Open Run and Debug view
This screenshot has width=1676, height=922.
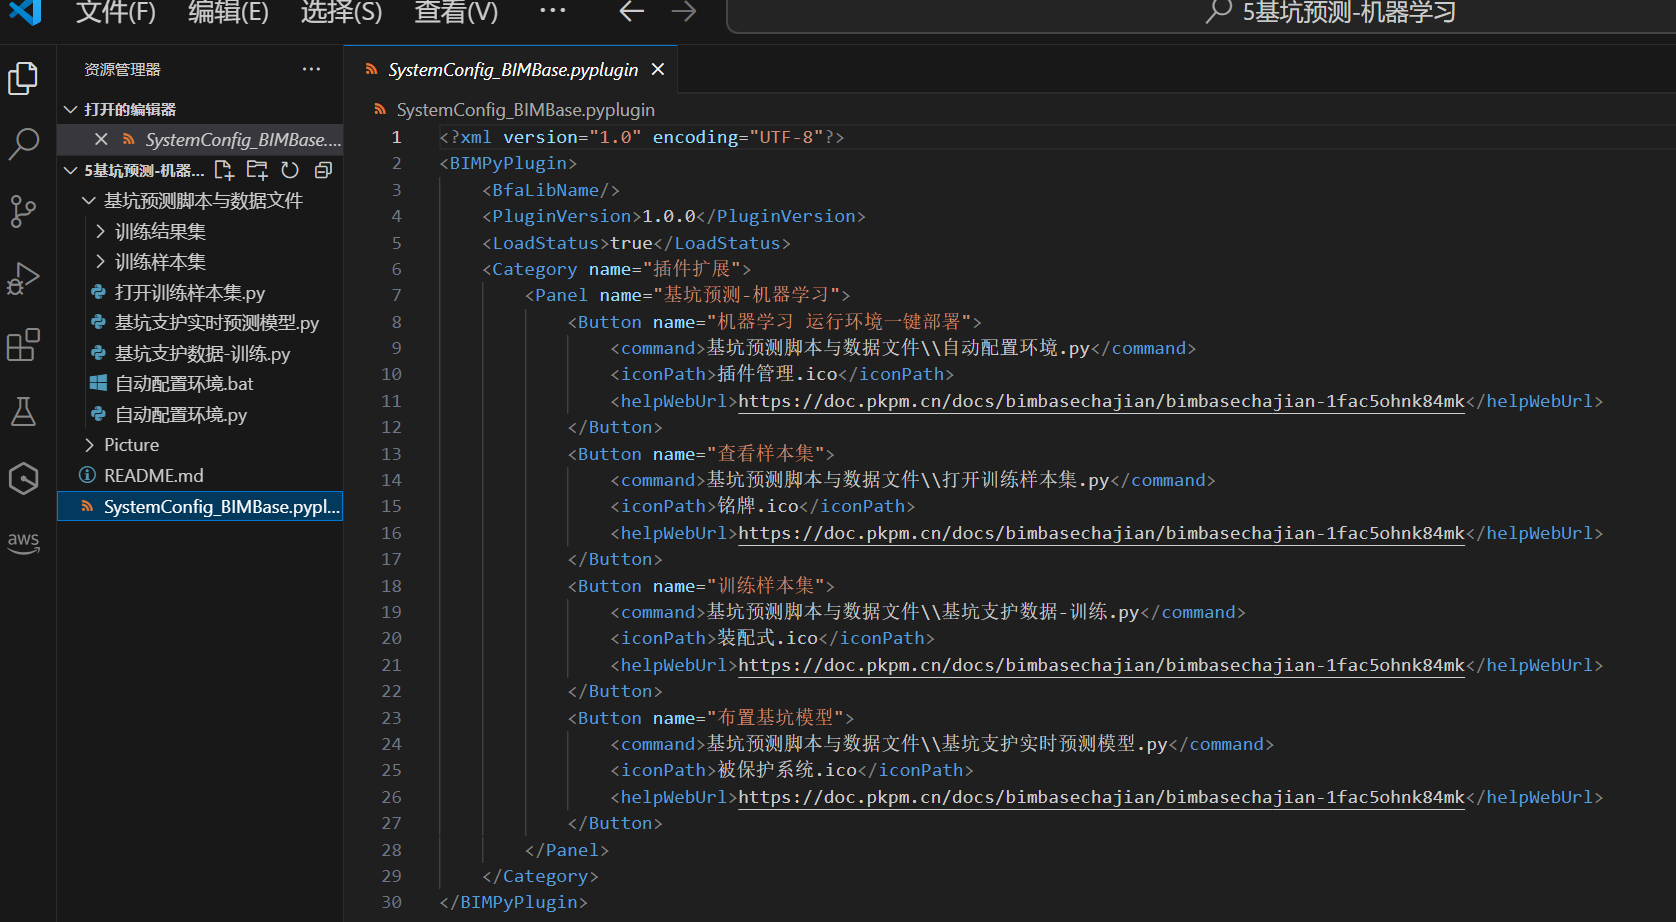[23, 278]
